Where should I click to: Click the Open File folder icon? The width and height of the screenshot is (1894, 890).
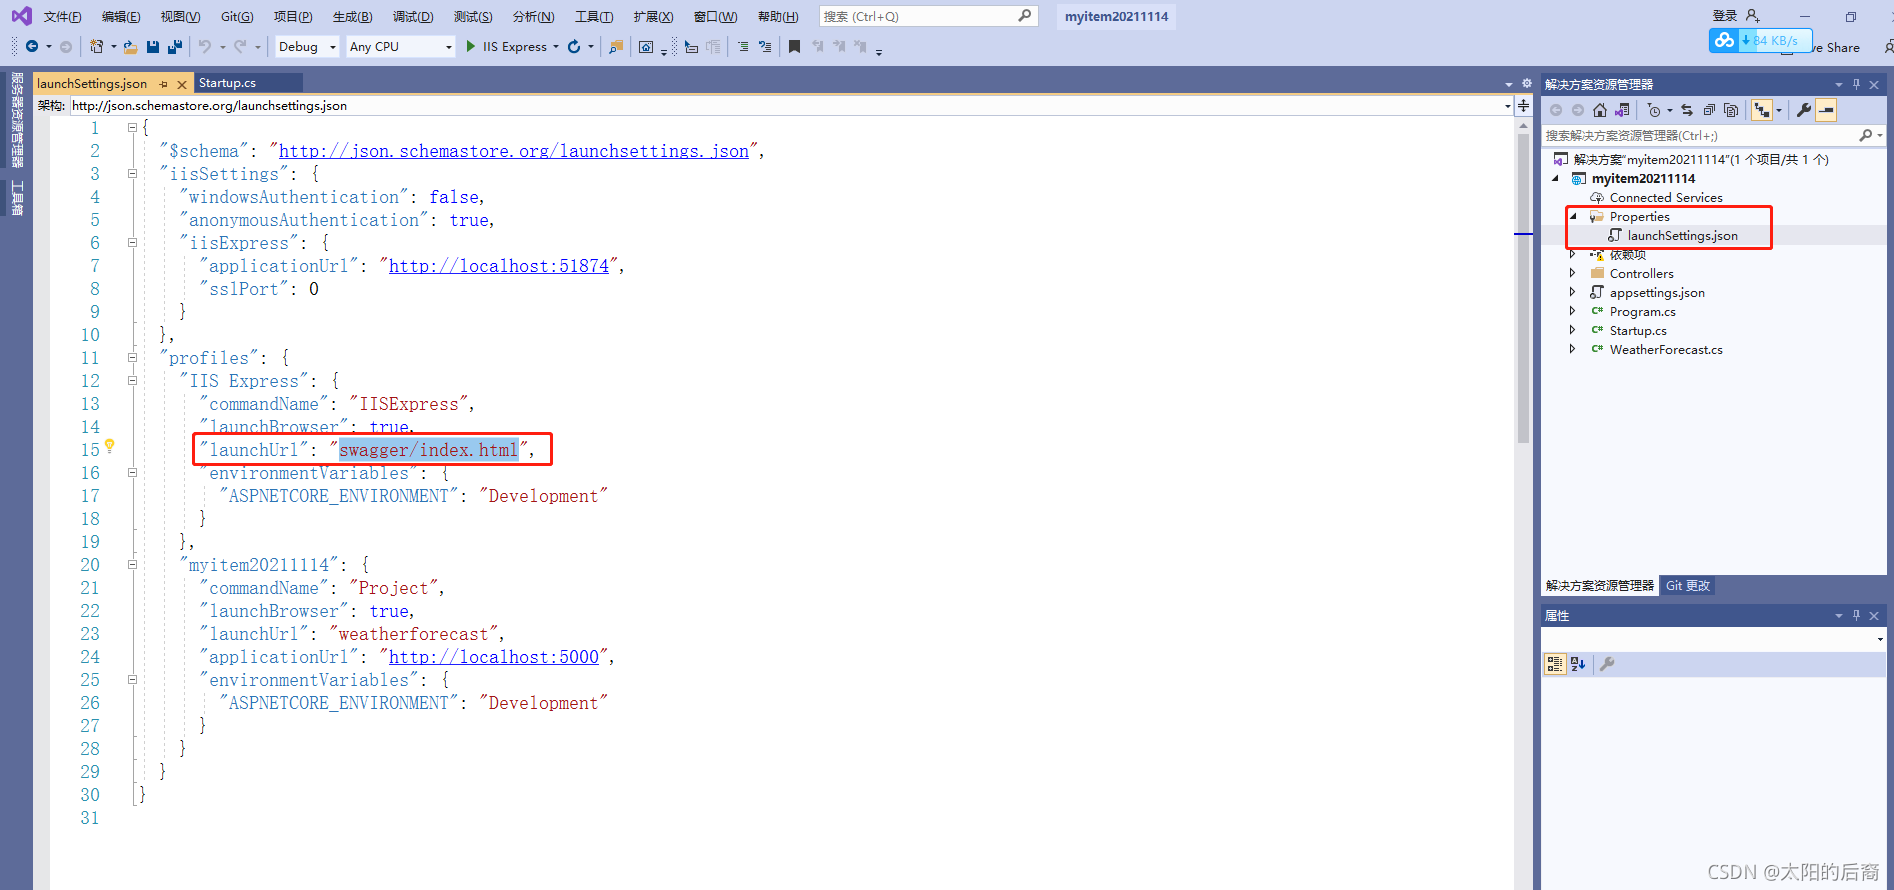point(130,46)
